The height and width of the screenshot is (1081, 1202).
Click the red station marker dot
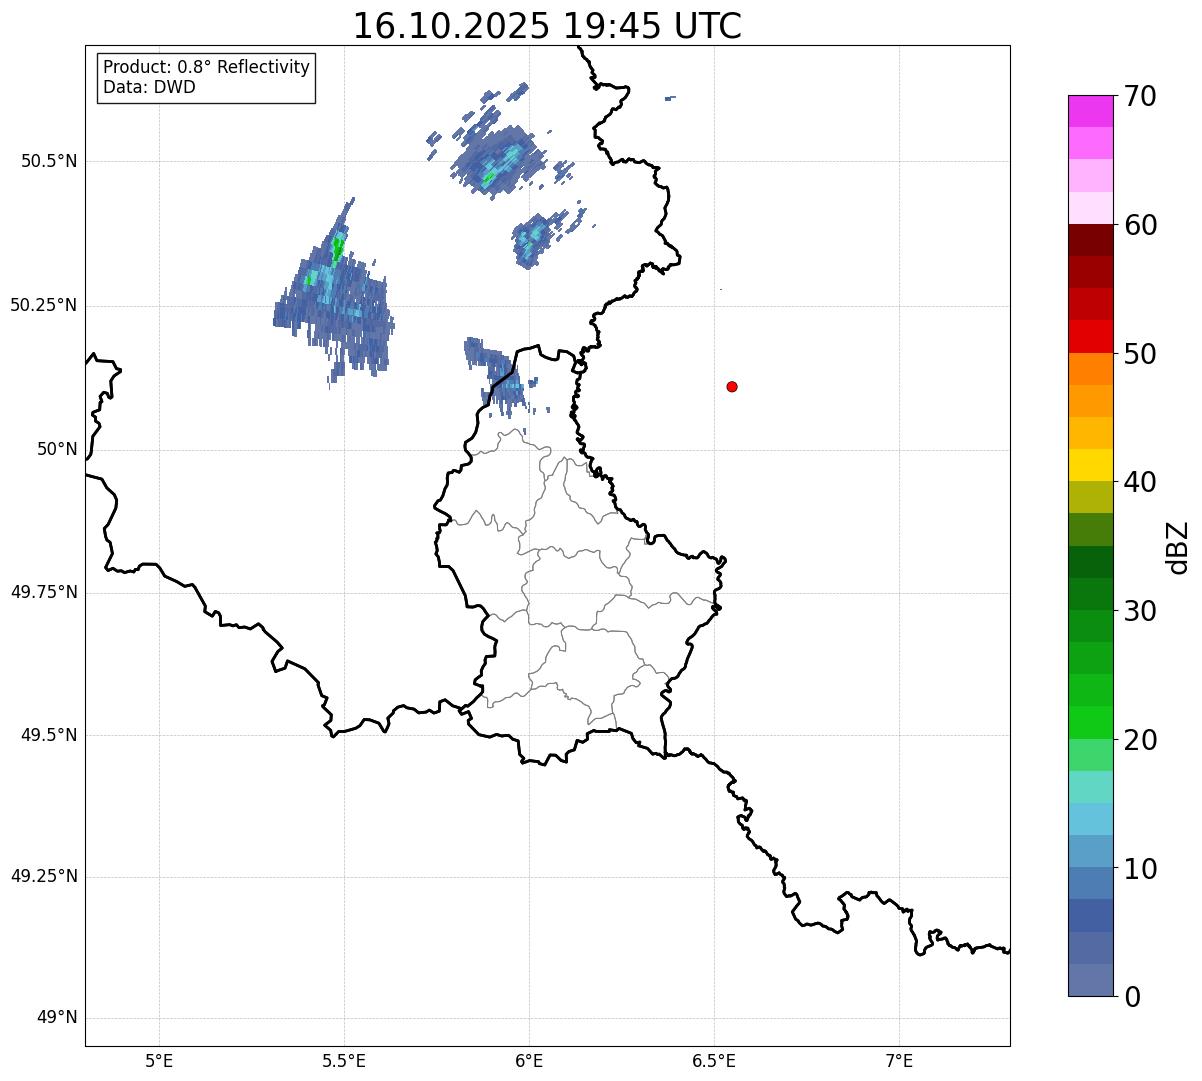[x=732, y=386]
